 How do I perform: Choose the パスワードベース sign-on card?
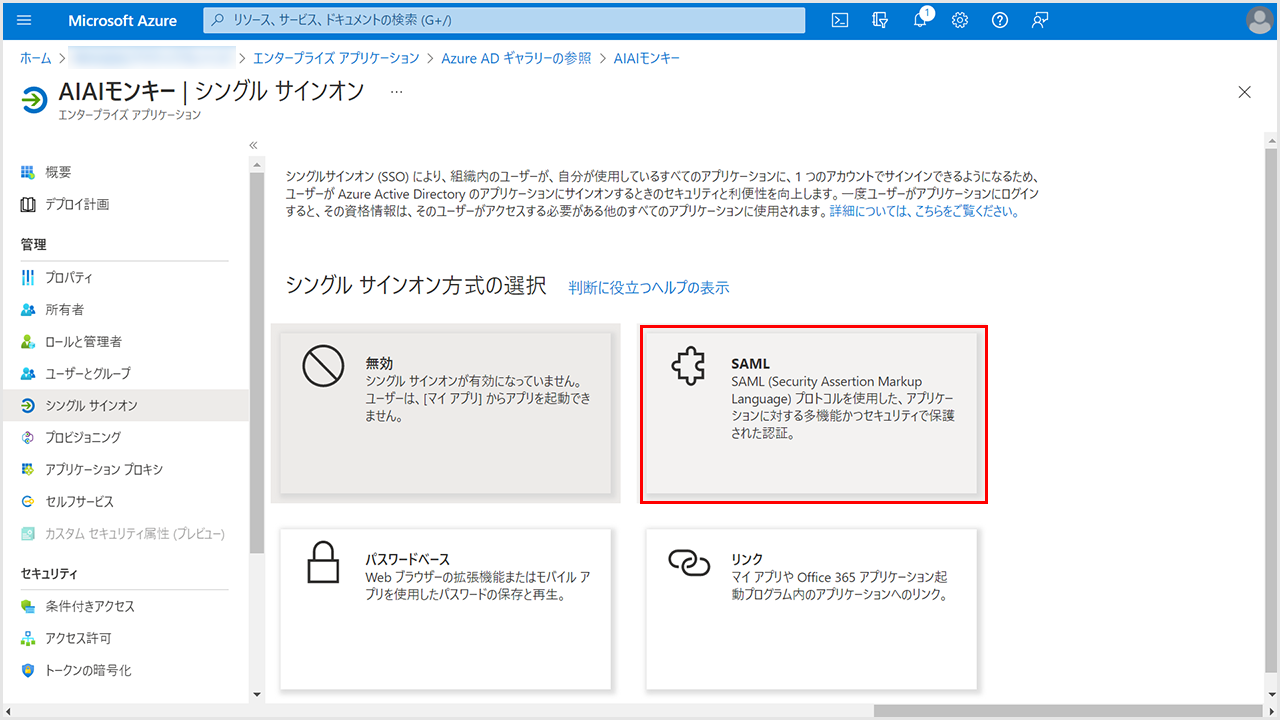click(x=445, y=608)
